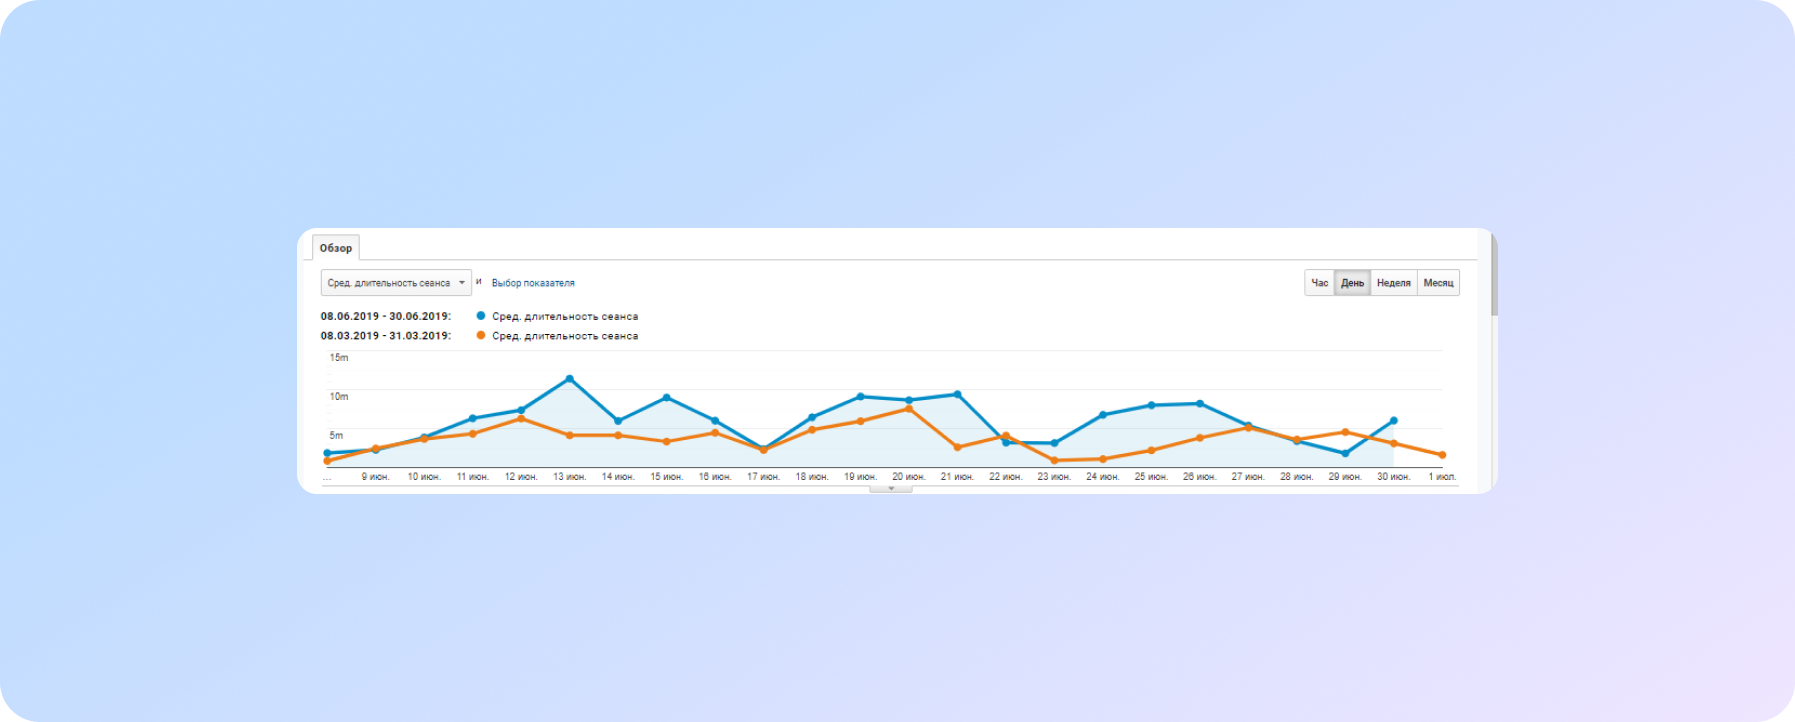The image size is (1795, 722).
Task: Select the orange data point at 12 июн.
Action: click(521, 419)
